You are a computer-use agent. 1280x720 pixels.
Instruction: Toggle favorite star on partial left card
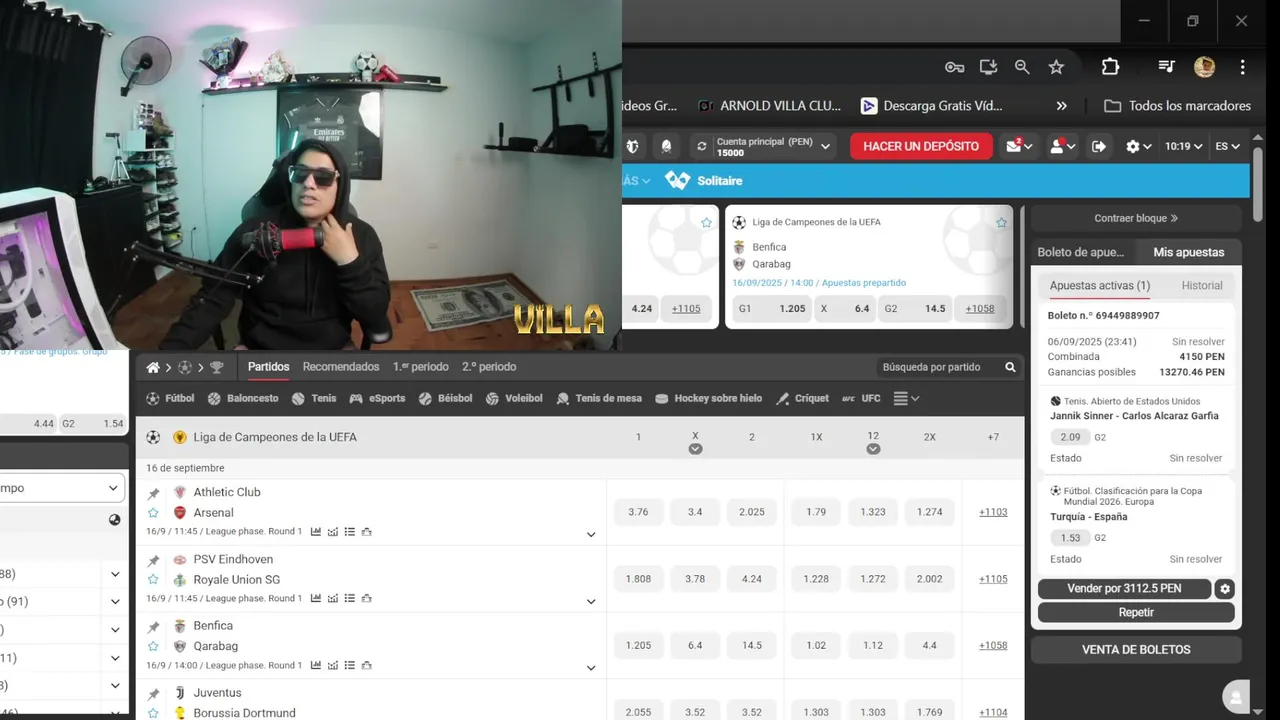click(x=707, y=223)
